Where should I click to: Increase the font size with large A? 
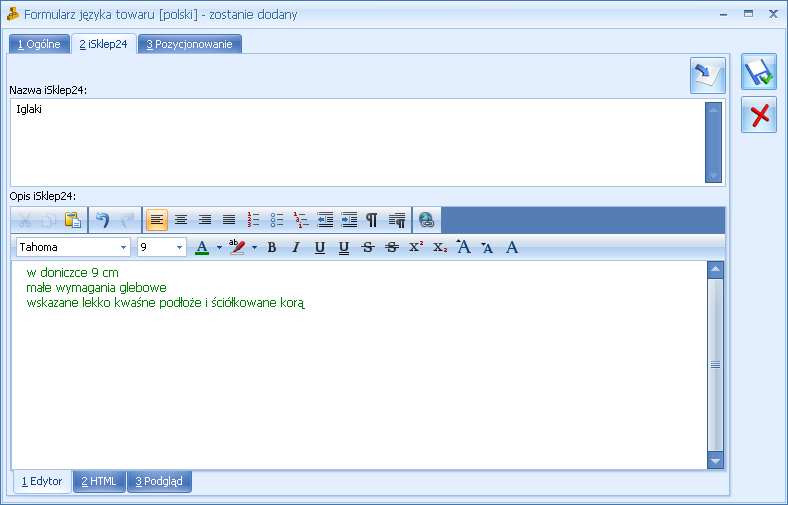(463, 247)
